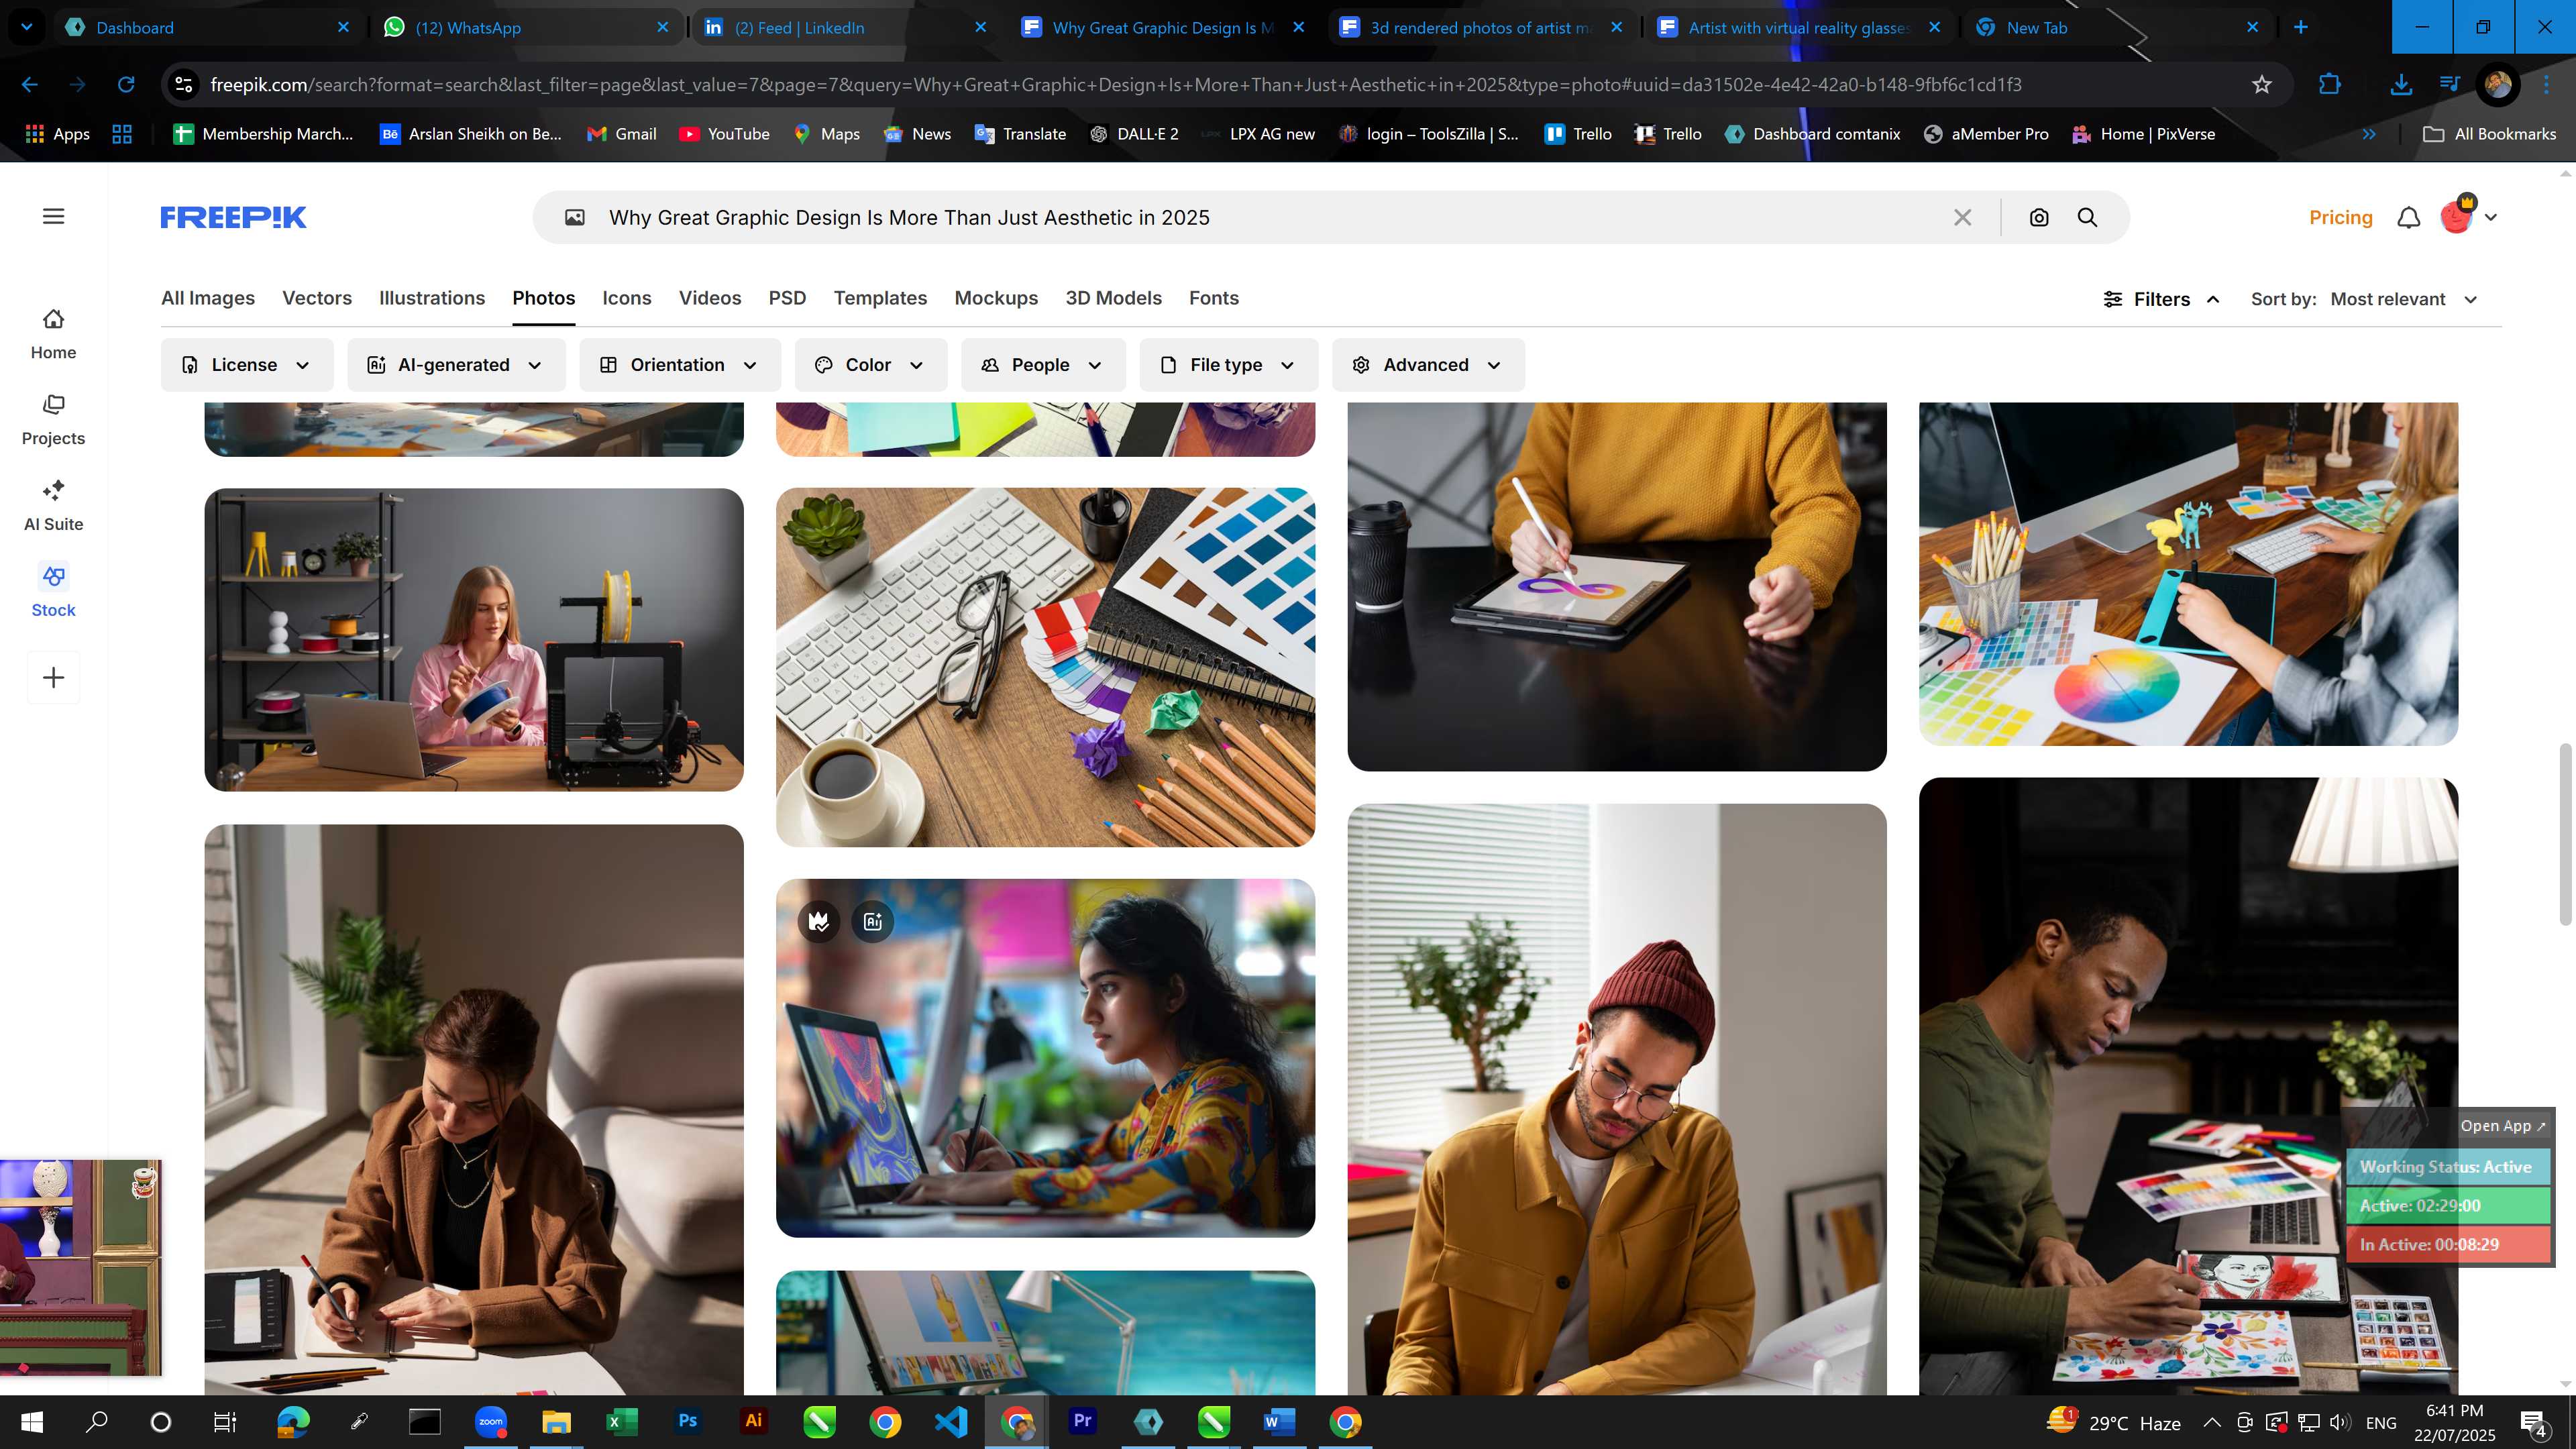Click premium crown badge on thumbnail

click(819, 921)
